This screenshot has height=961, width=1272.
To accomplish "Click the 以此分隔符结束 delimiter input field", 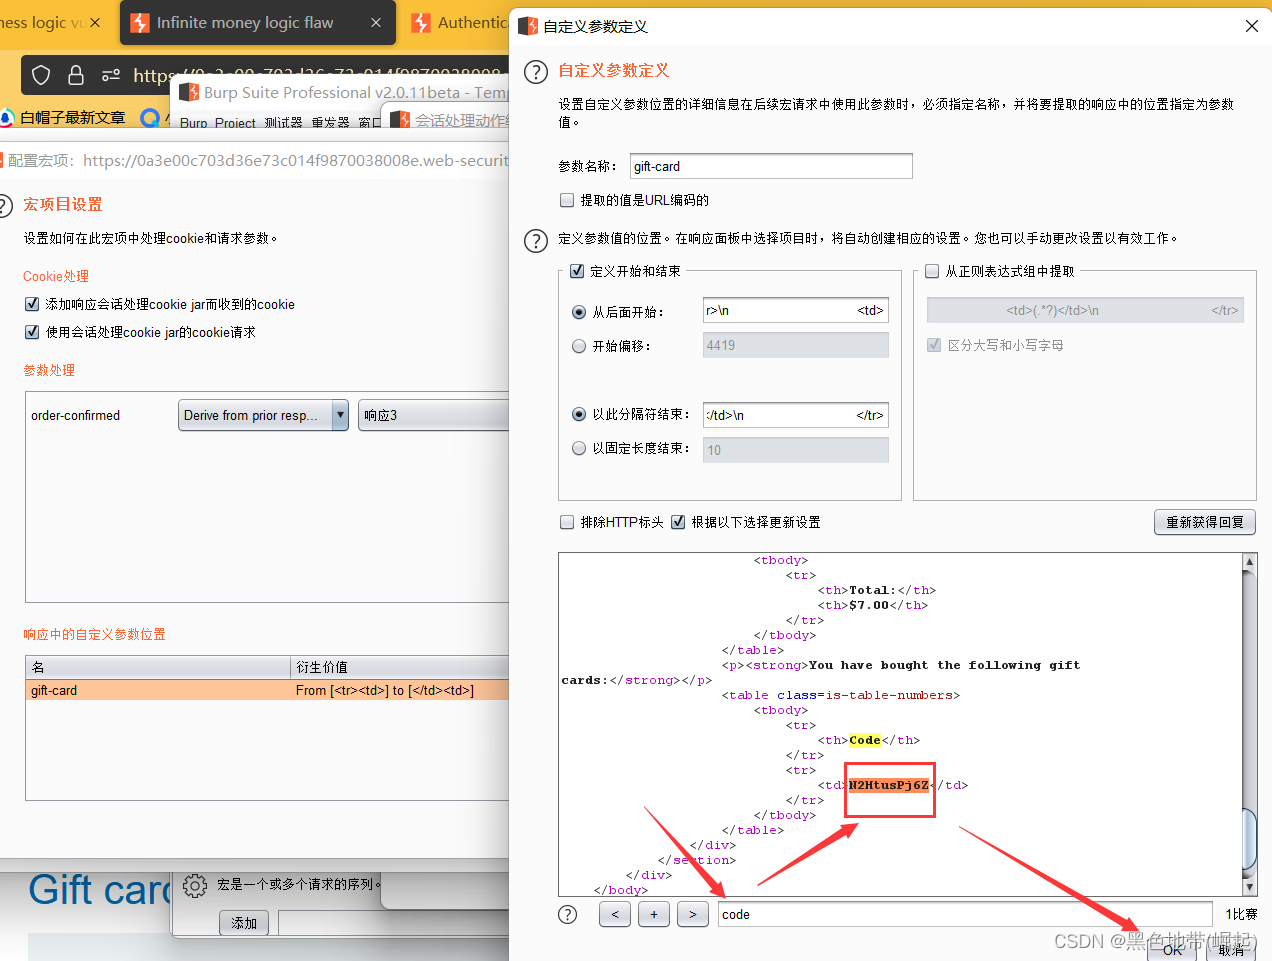I will pyautogui.click(x=796, y=415).
